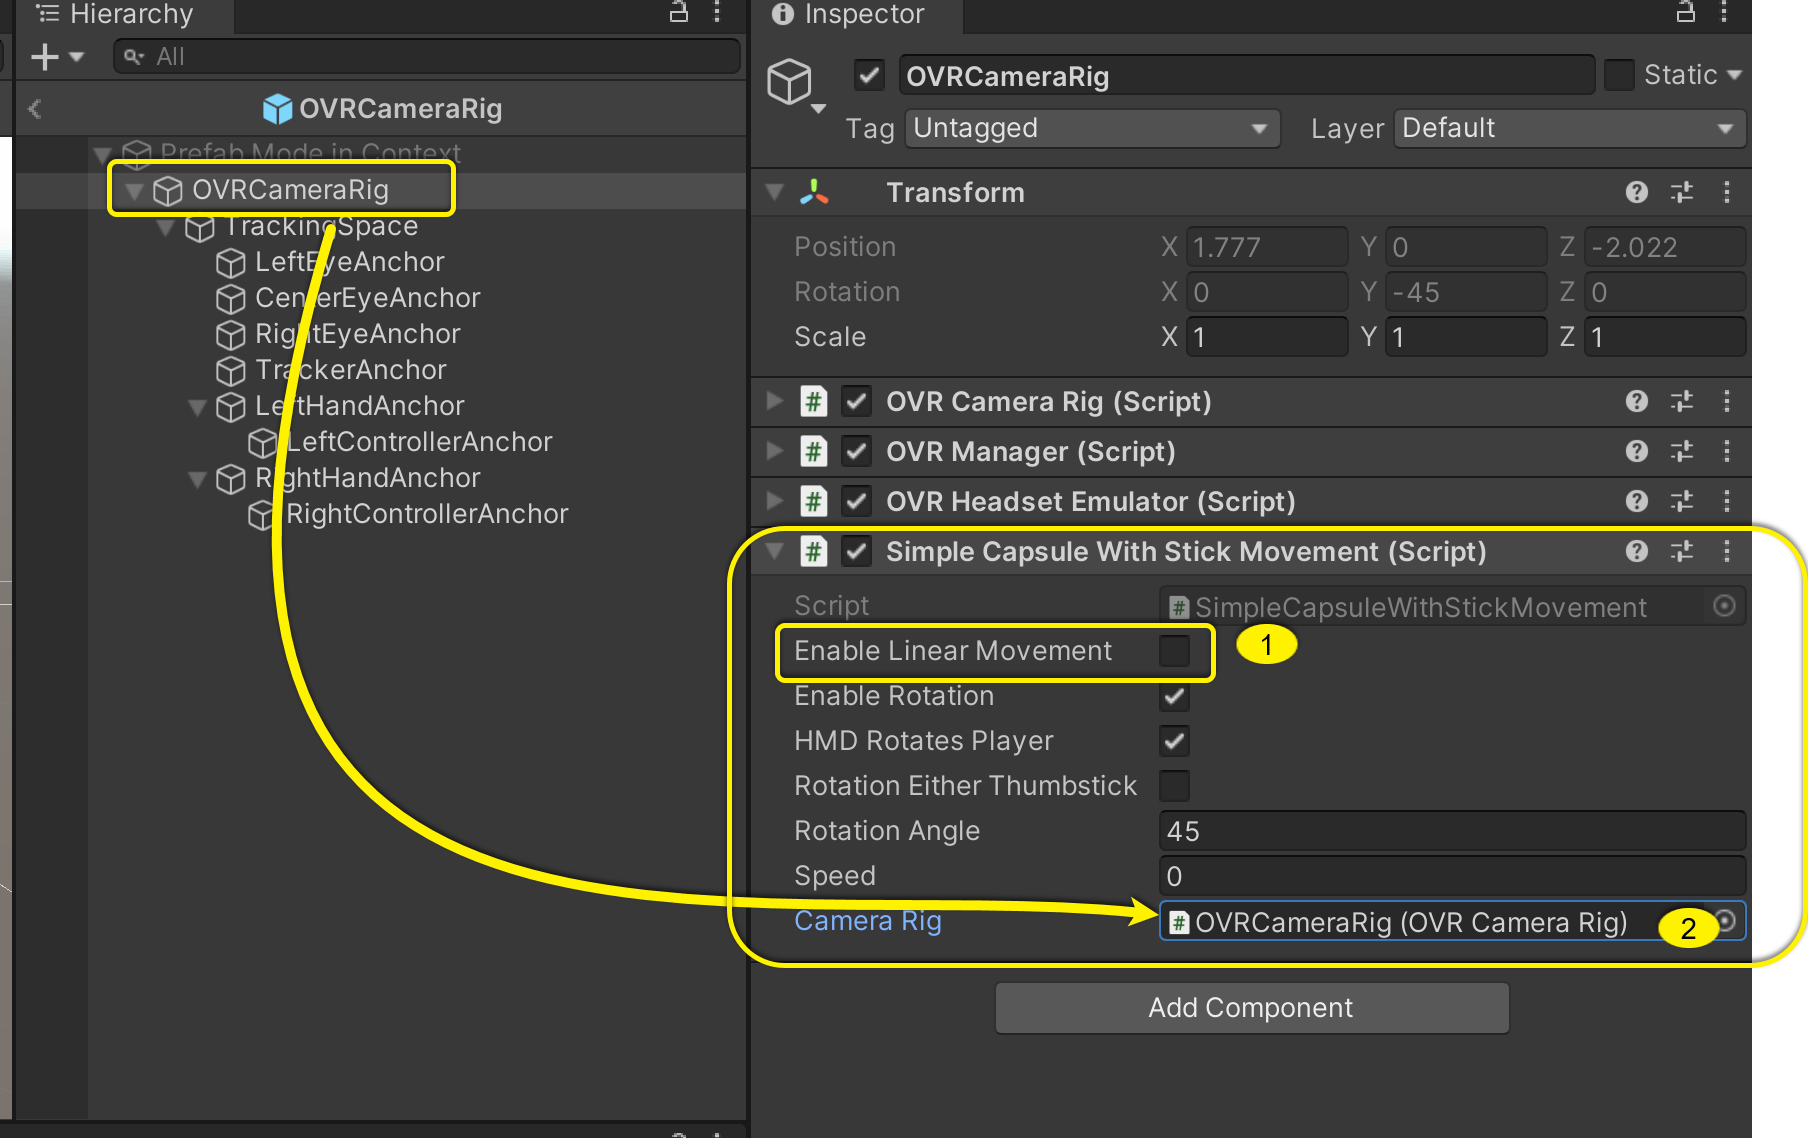
Task: Uncheck the HMD Rotates Player checkbox
Action: click(1174, 741)
